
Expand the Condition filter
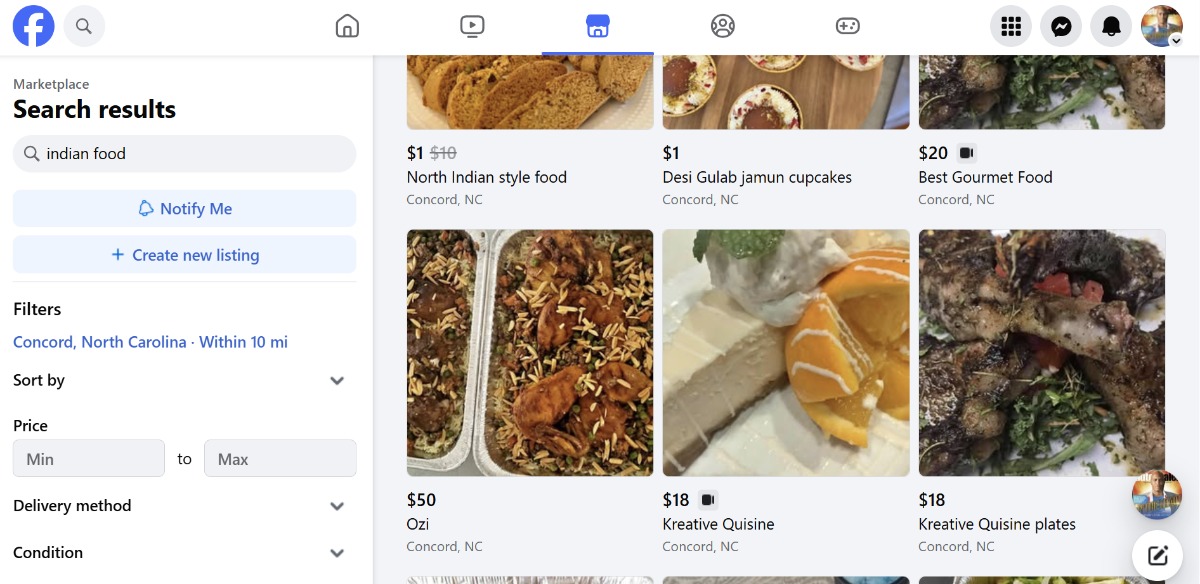(337, 553)
